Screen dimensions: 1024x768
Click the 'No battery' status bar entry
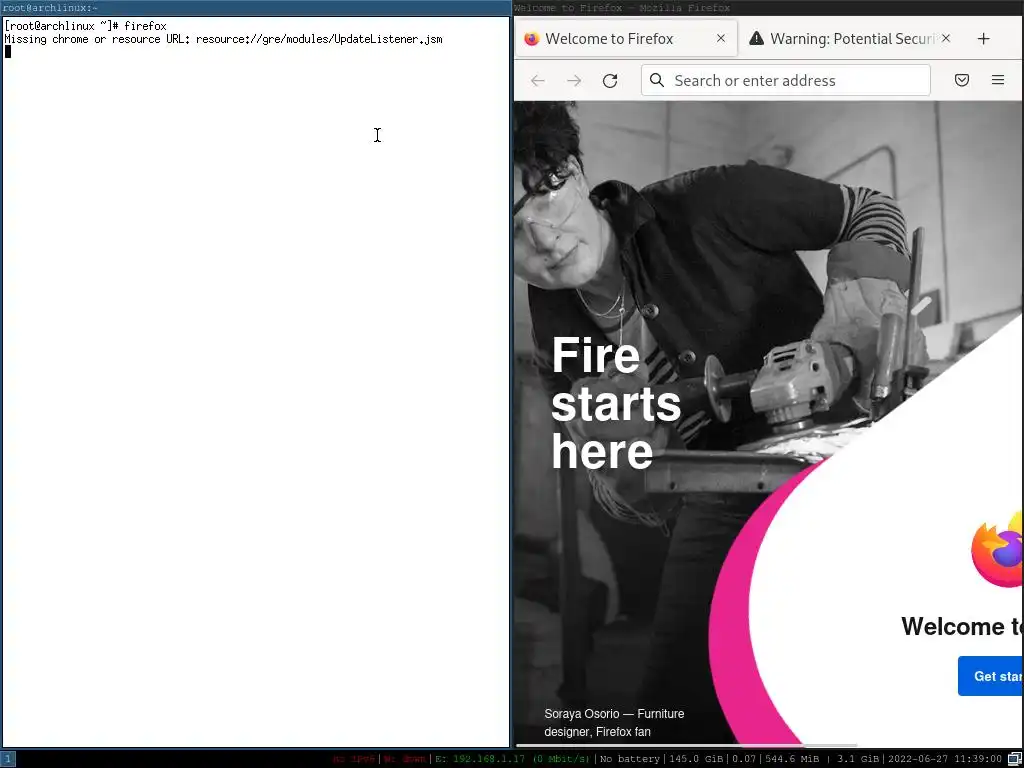pyautogui.click(x=630, y=759)
